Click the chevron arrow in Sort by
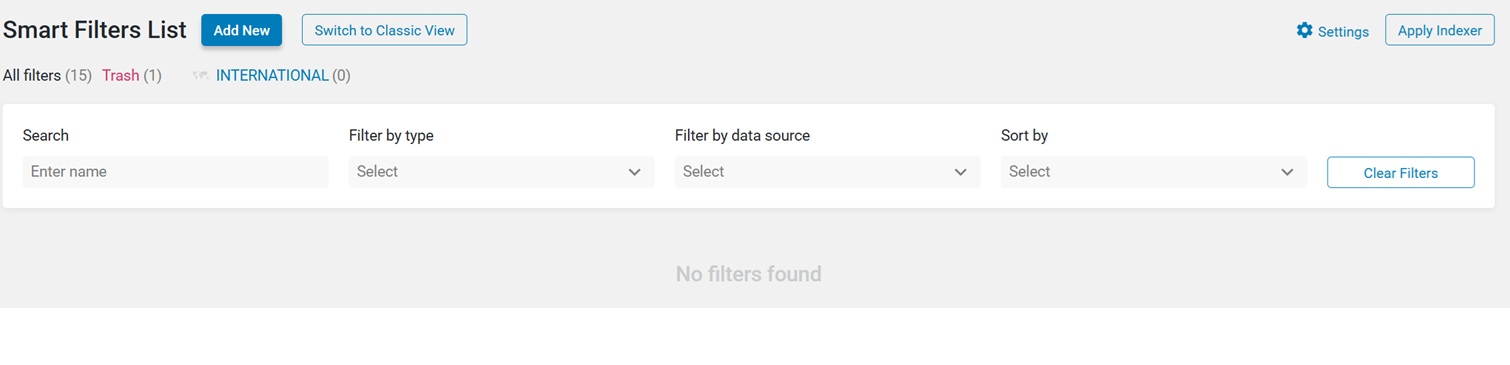This screenshot has height=365, width=1510. pos(1287,172)
